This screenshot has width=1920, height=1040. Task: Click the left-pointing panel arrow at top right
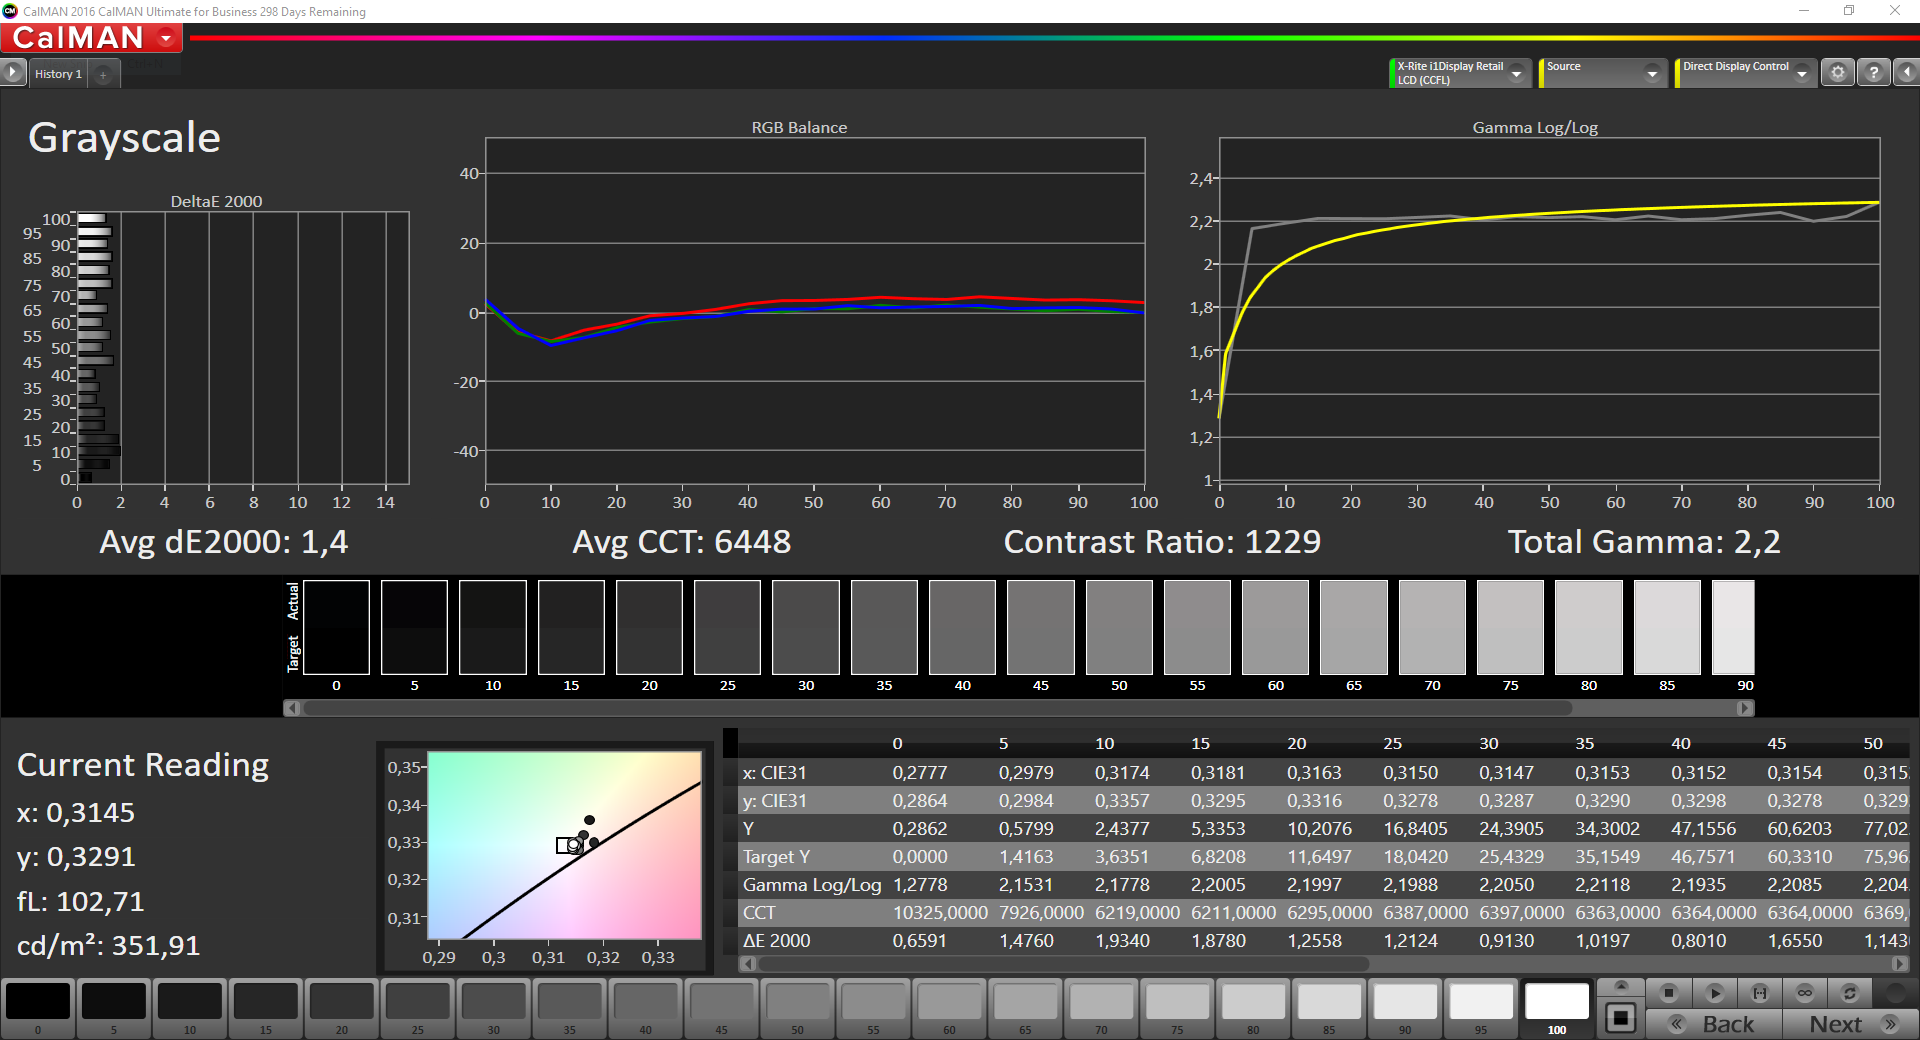coord(1907,72)
